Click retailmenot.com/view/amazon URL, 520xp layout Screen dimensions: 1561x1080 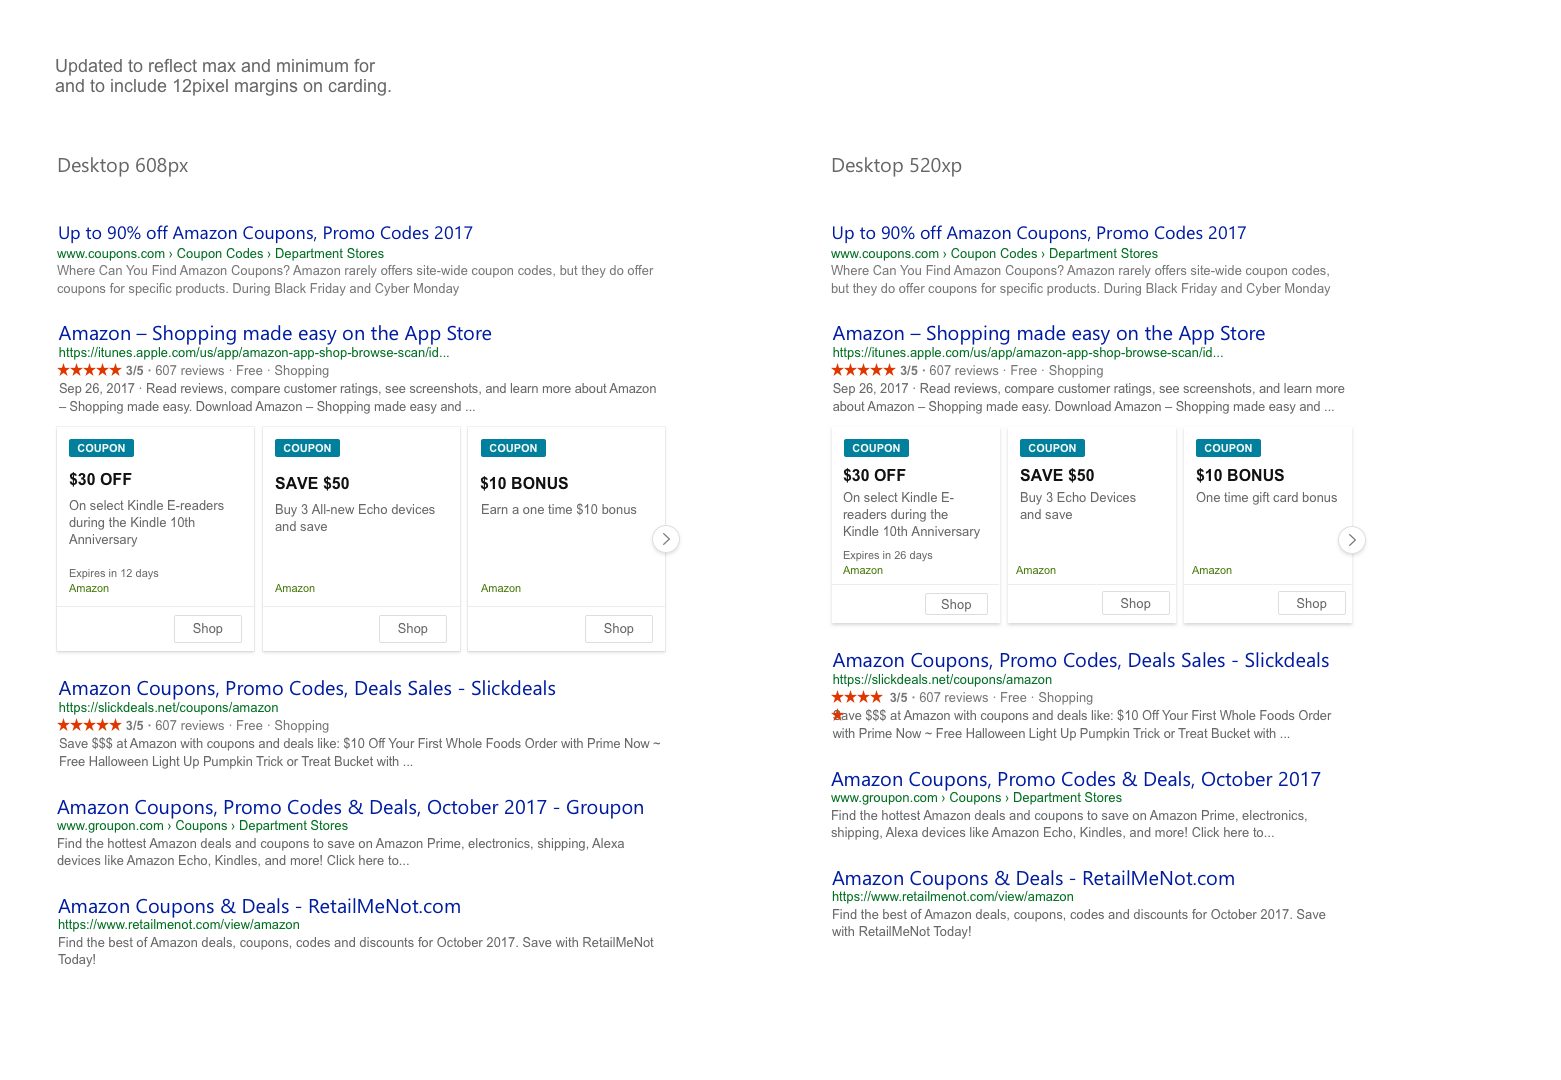[x=953, y=897]
